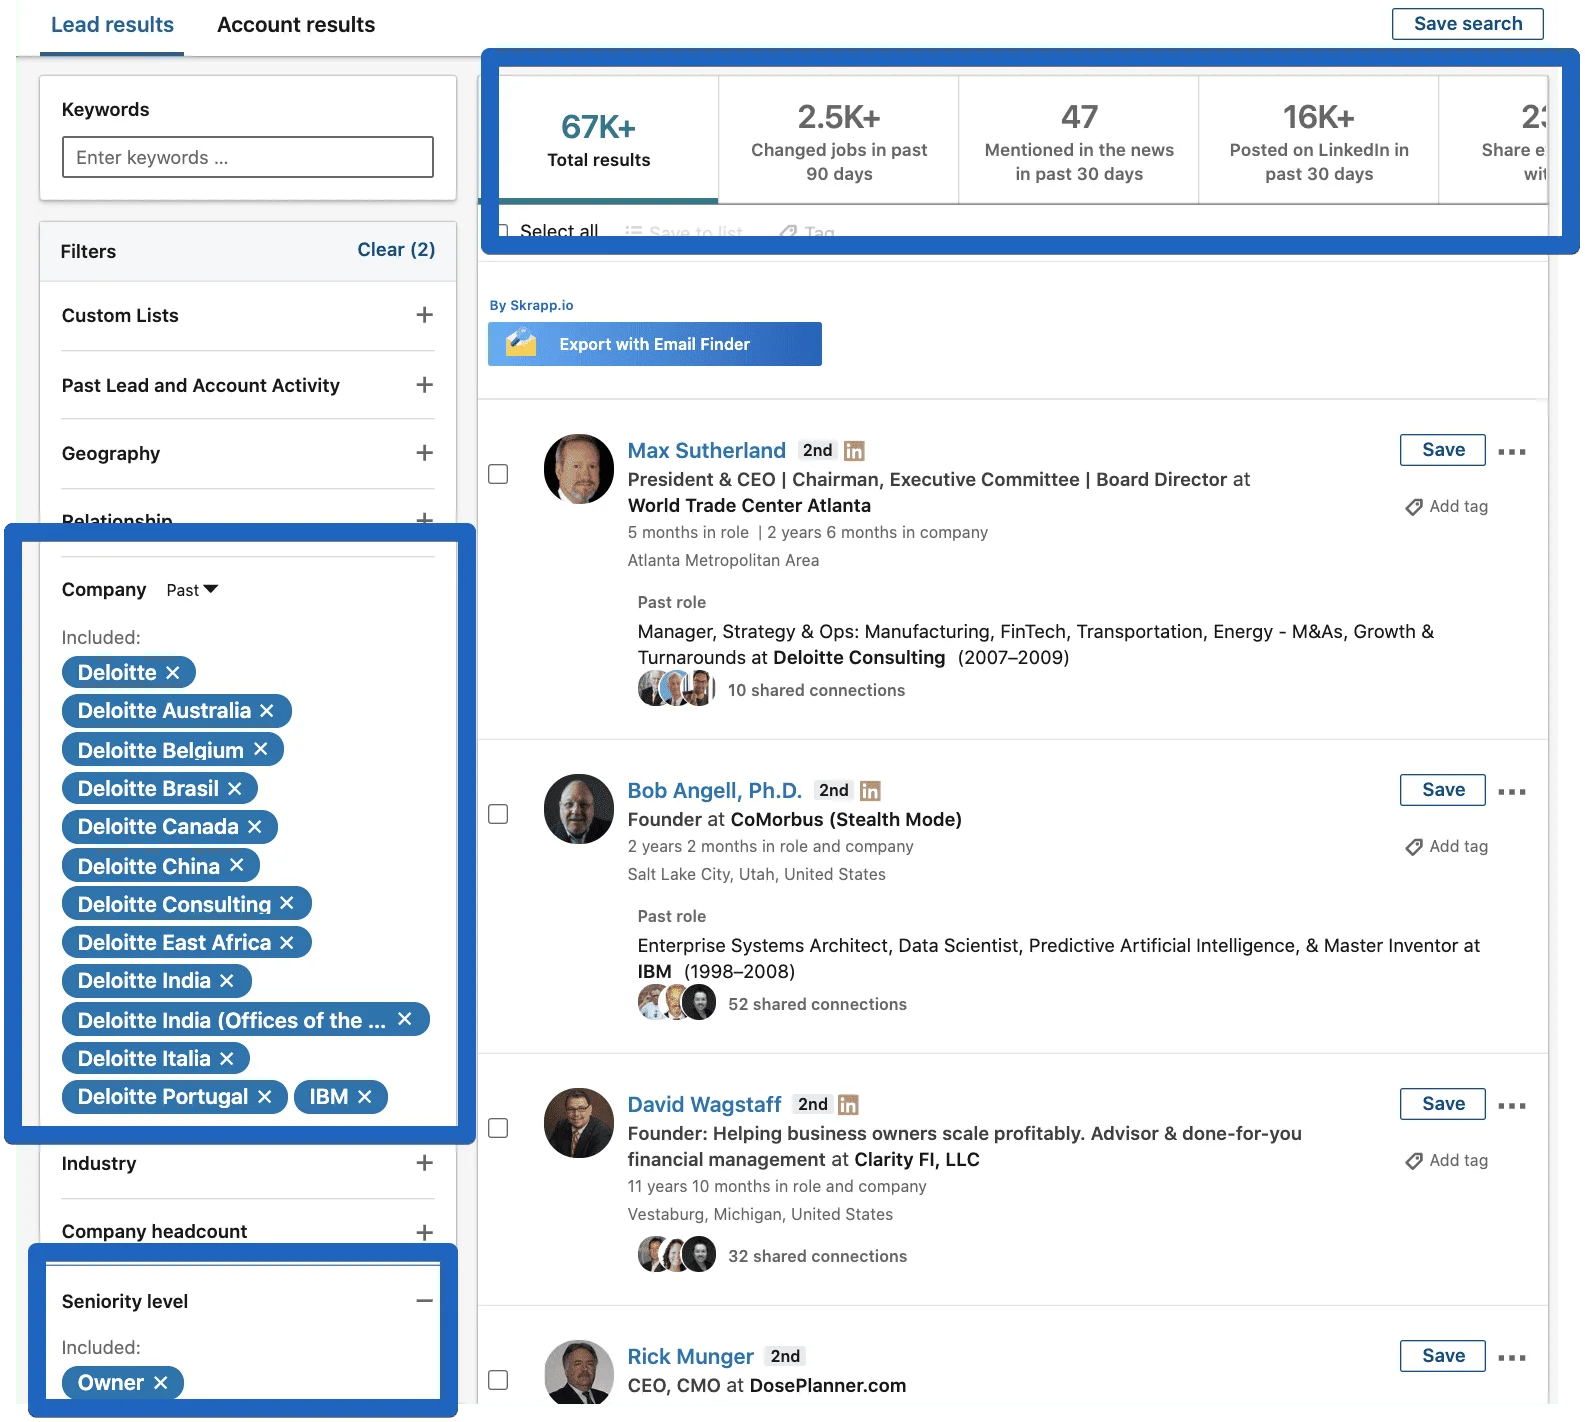Image resolution: width=1585 pixels, height=1422 pixels.
Task: Add tag to David Wagstaff lead
Action: click(x=1446, y=1161)
